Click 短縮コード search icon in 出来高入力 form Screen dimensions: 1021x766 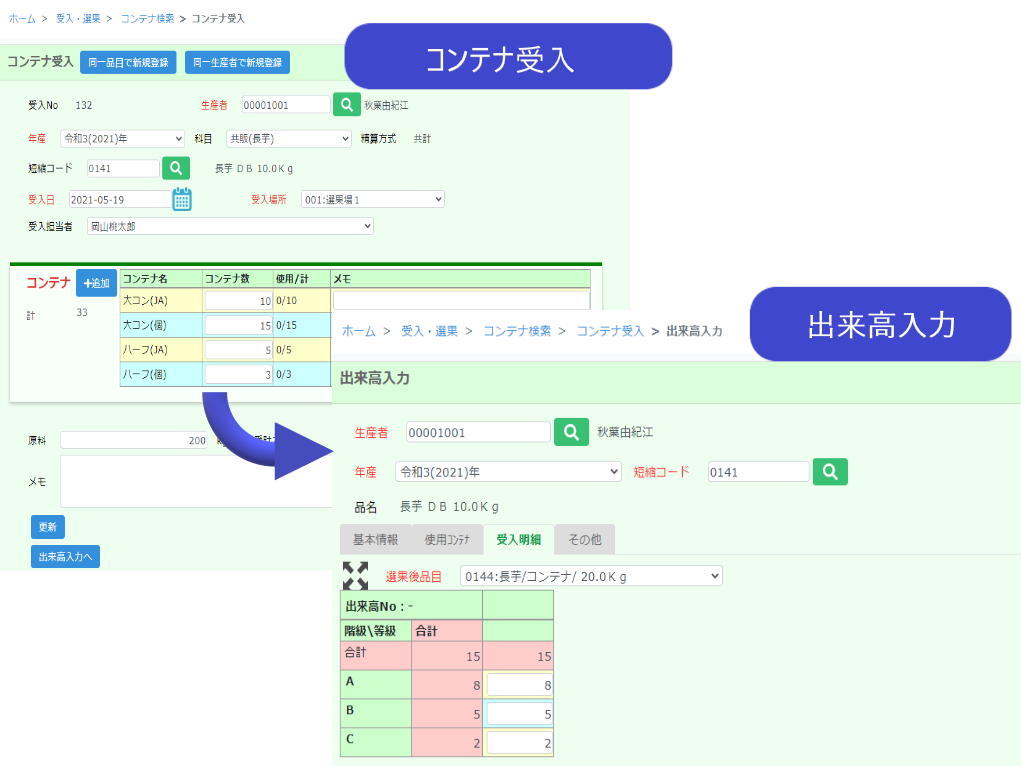point(830,472)
